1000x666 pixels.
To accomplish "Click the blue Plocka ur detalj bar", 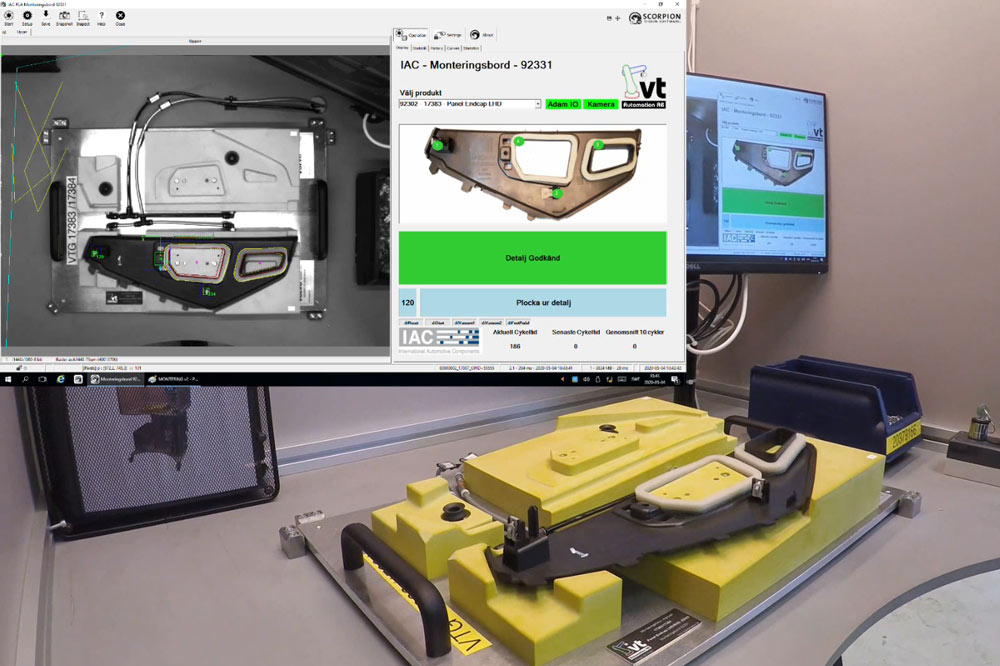I will coord(543,302).
